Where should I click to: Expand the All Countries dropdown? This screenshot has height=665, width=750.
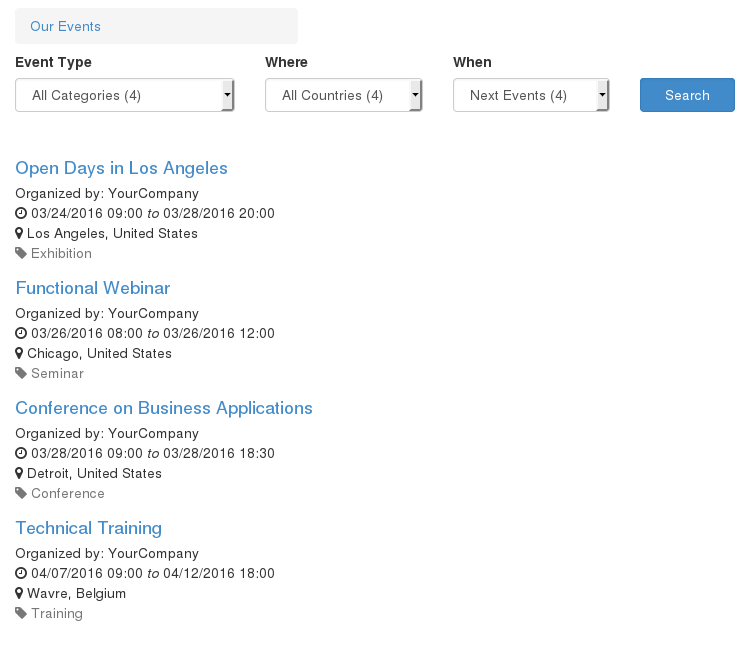click(x=343, y=96)
